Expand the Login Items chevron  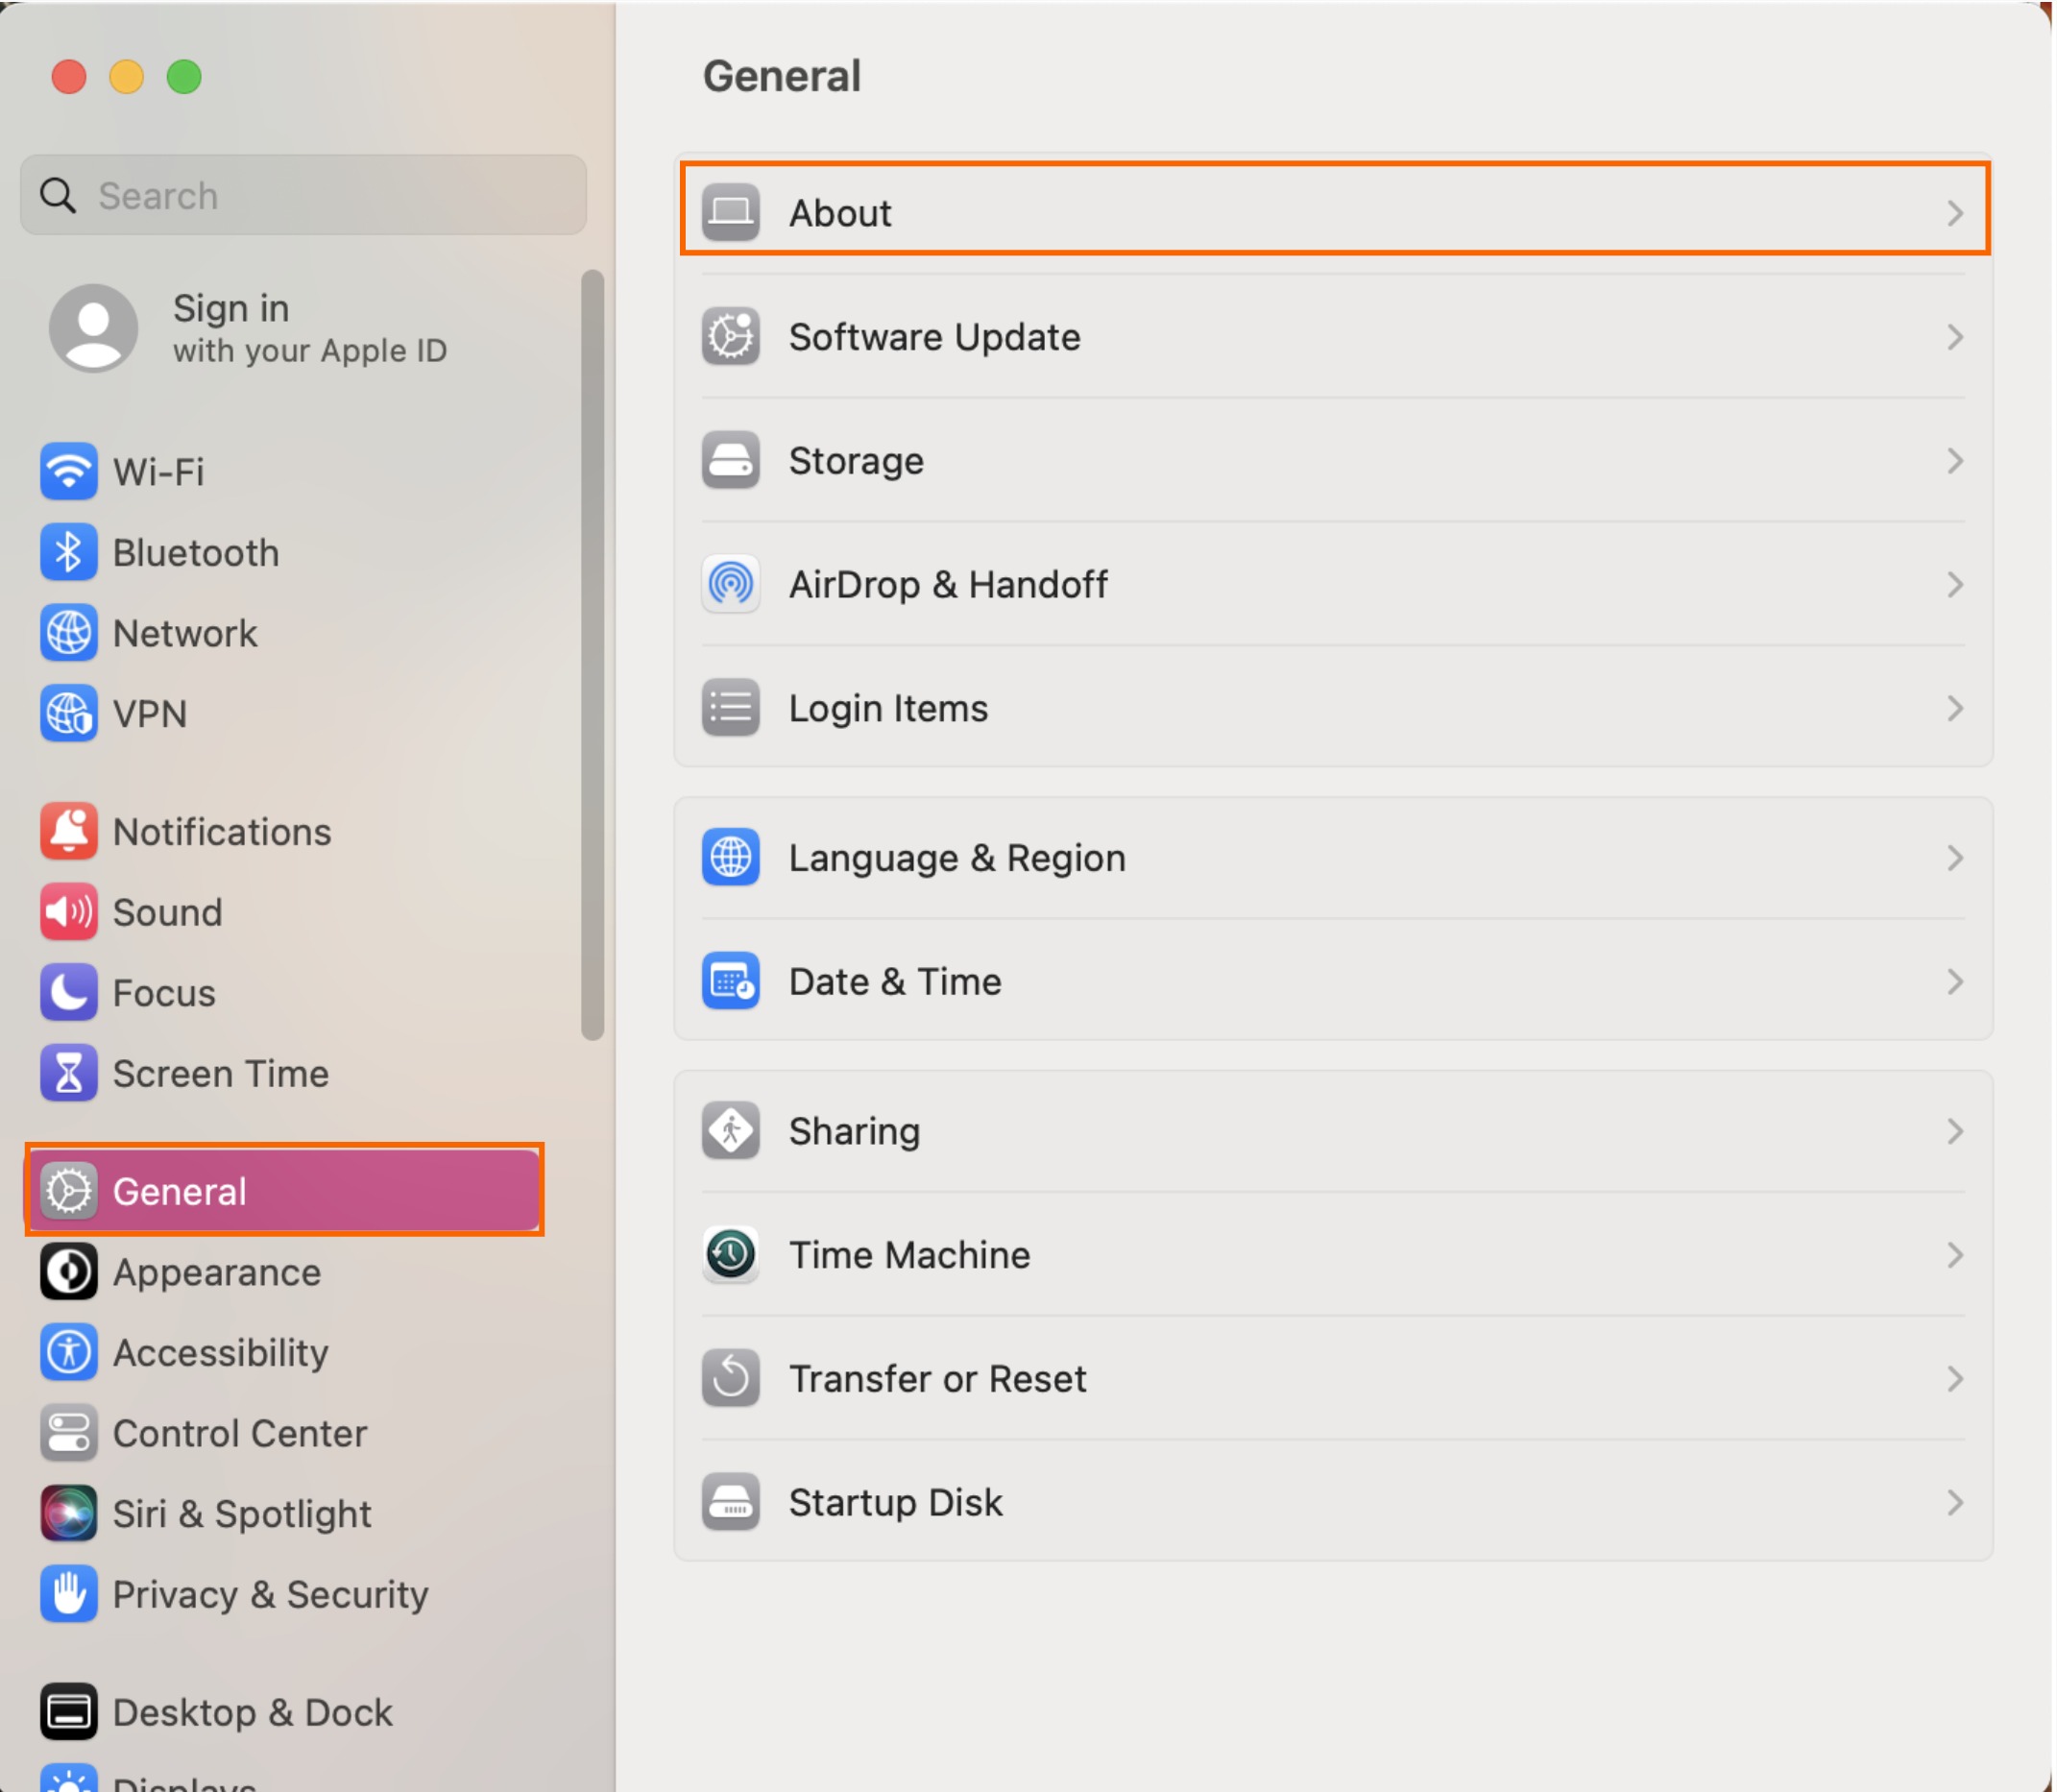point(1956,709)
